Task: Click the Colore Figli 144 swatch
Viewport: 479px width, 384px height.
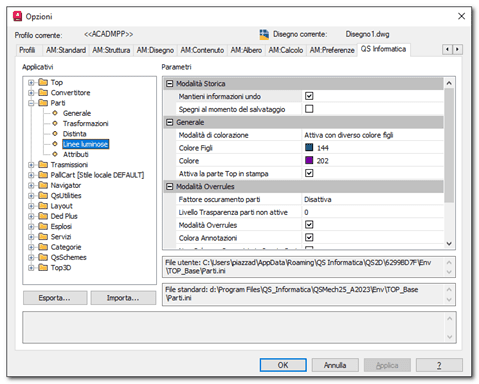Action: coord(309,147)
